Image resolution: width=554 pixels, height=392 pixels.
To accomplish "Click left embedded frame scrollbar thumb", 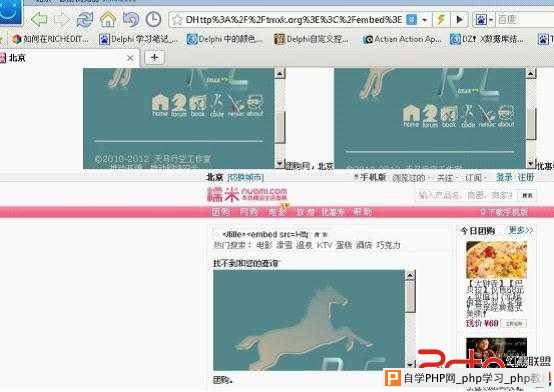I will point(280,128).
